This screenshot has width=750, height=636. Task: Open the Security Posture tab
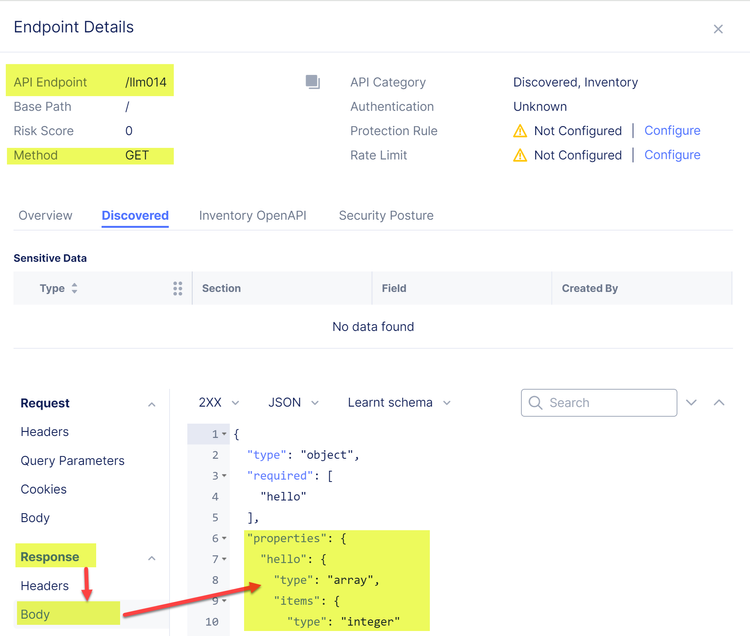click(x=386, y=215)
